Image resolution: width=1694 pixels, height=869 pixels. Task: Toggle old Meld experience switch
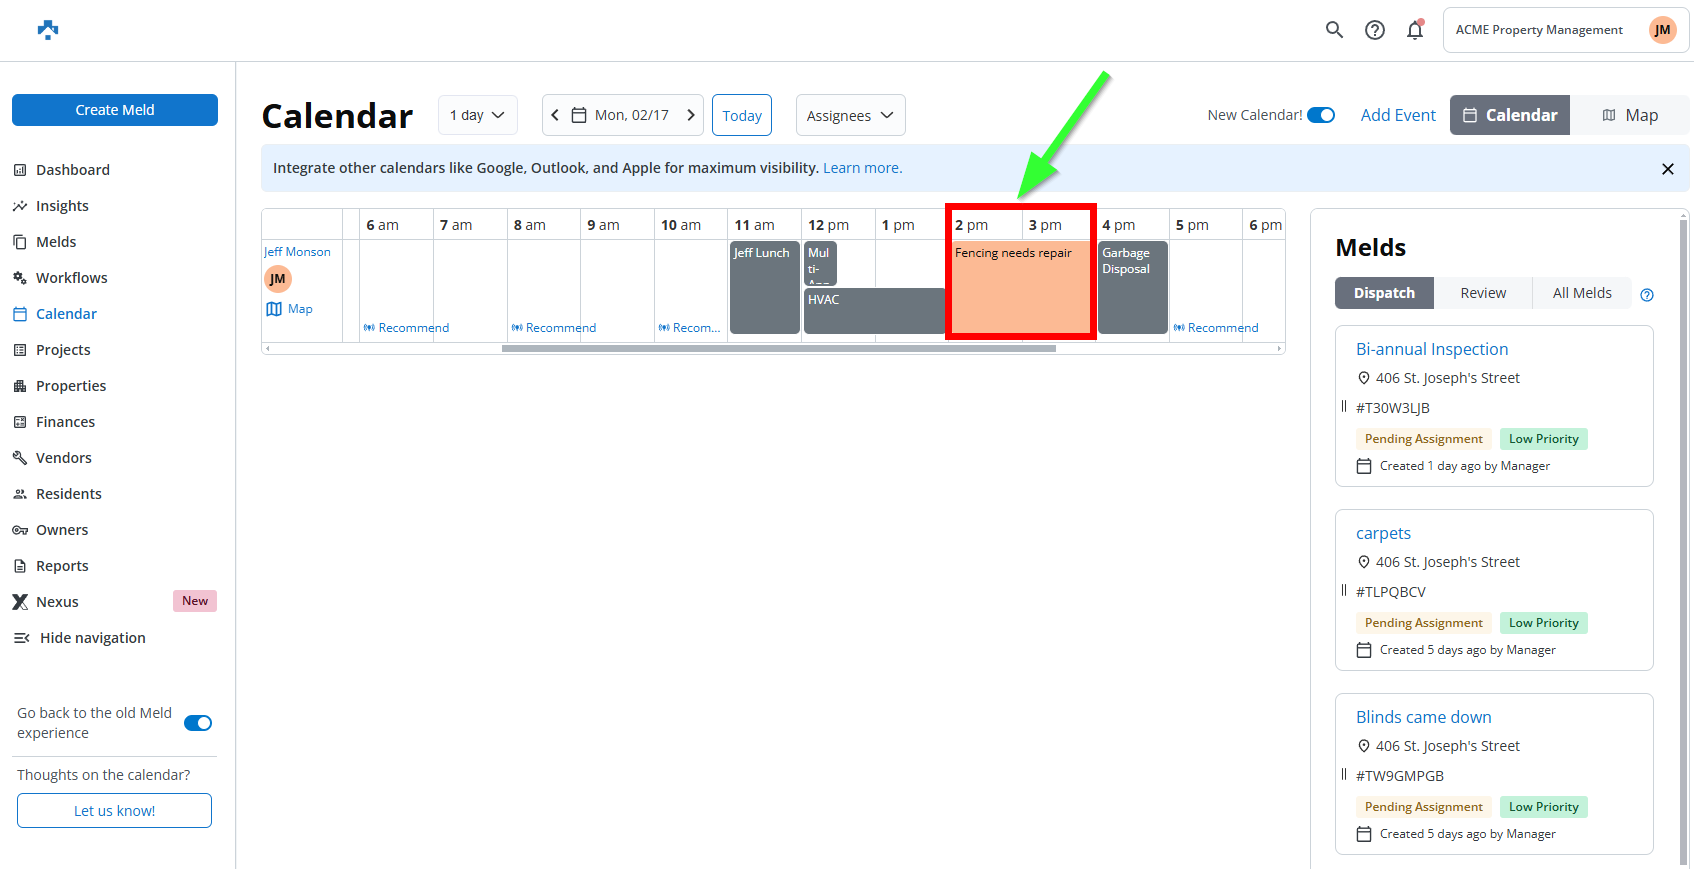click(x=198, y=723)
